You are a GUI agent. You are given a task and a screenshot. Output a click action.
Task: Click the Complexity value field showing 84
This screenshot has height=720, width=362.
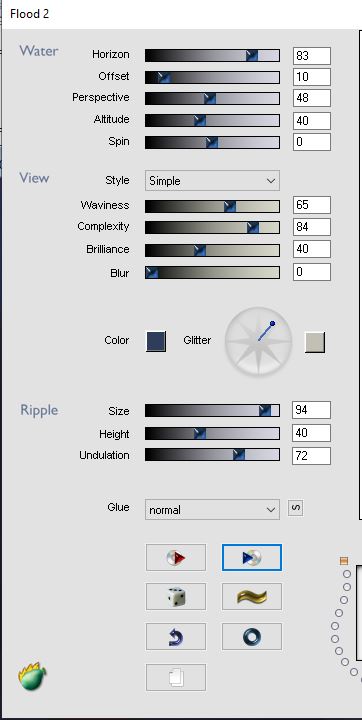[311, 227]
